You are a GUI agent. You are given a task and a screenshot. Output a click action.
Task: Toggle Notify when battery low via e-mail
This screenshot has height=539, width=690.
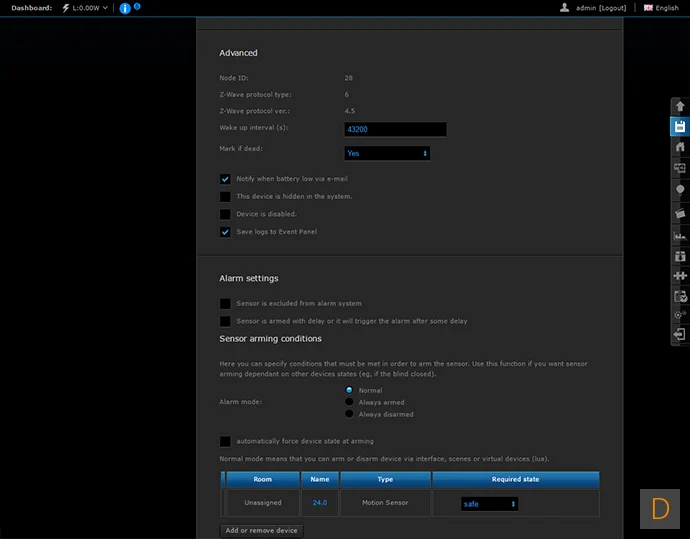click(x=225, y=179)
